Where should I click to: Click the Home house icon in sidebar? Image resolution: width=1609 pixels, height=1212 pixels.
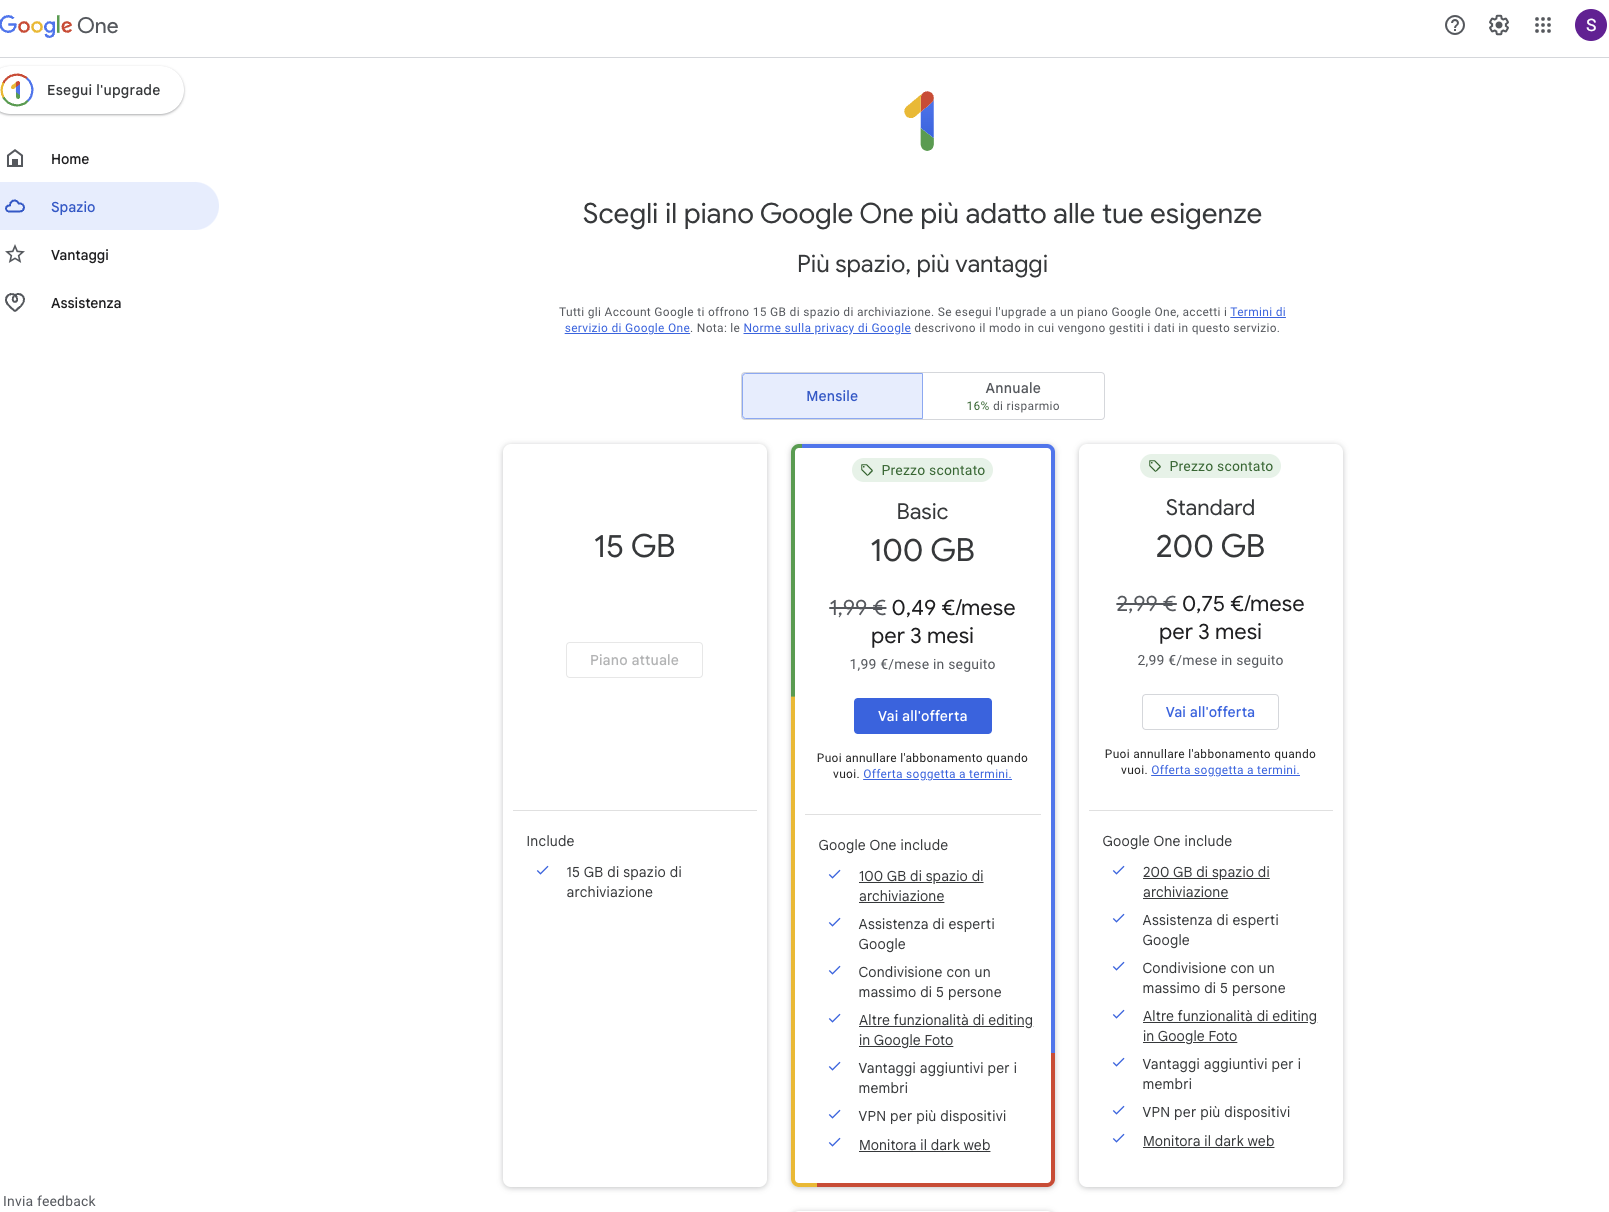click(x=15, y=159)
